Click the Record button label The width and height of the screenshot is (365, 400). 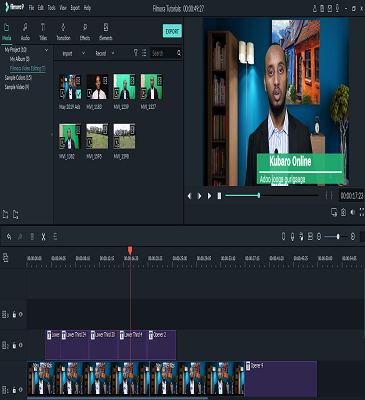tap(101, 53)
